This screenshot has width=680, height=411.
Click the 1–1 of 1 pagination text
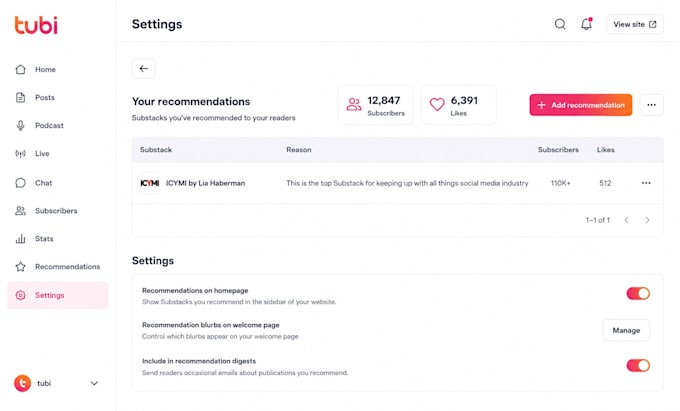point(598,220)
